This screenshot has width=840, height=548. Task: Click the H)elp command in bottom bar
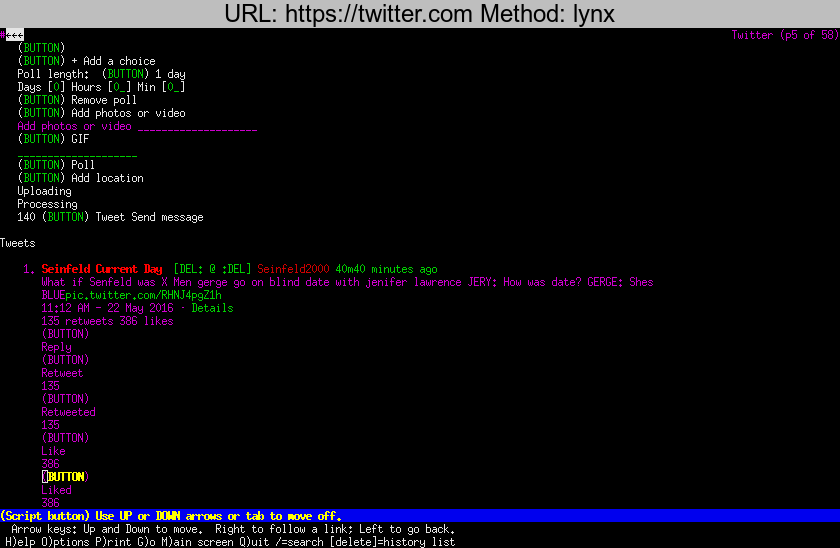click(20, 542)
